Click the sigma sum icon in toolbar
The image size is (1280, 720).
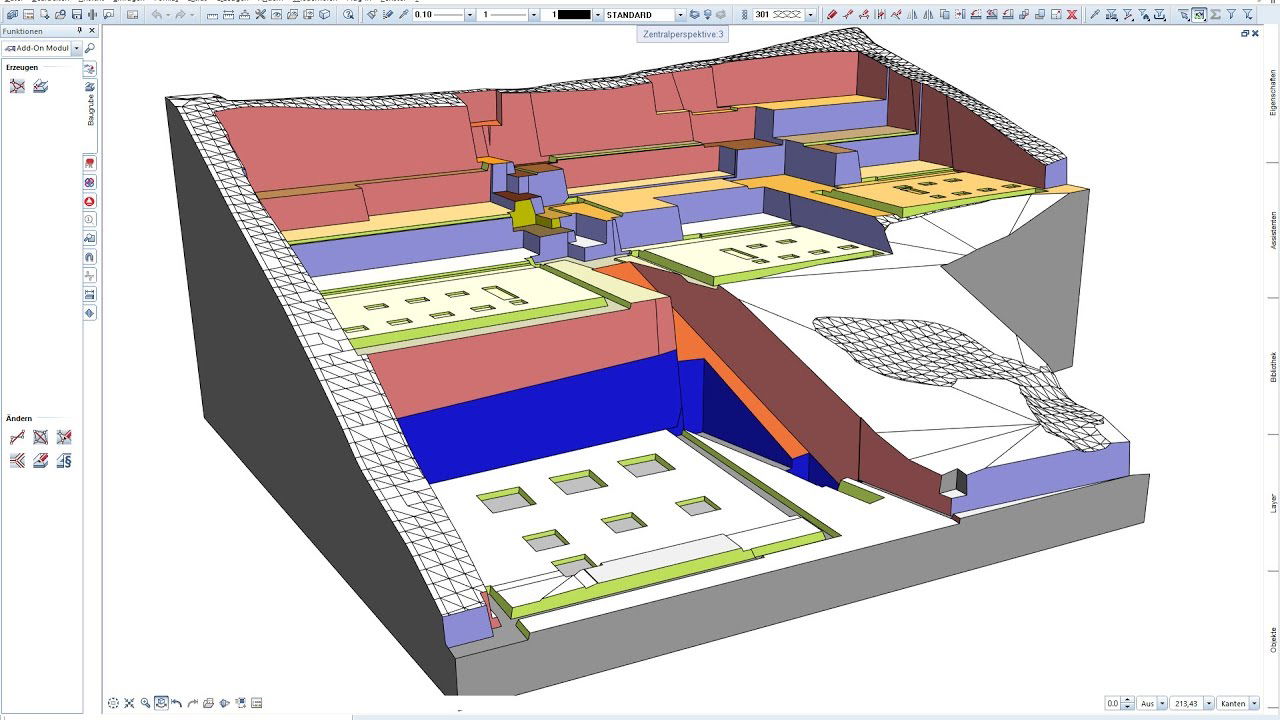[x=1215, y=15]
